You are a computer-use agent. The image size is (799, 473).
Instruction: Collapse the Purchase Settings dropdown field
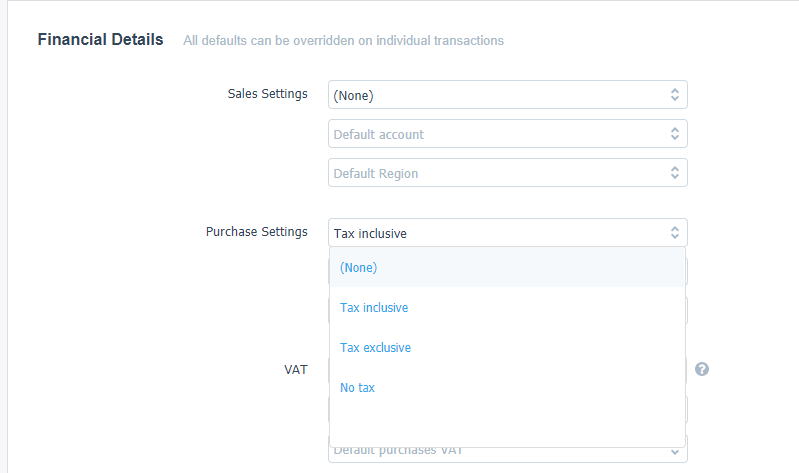click(500, 233)
